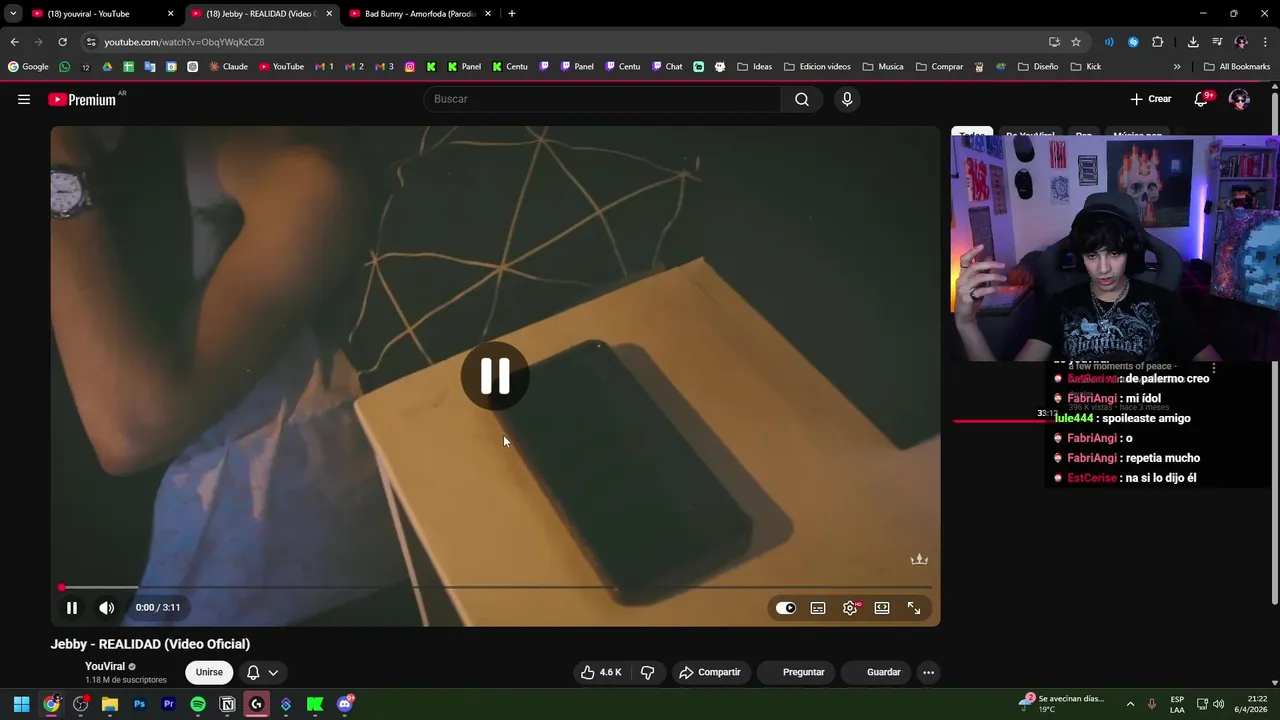Open the Chat bookmark

[x=667, y=67]
